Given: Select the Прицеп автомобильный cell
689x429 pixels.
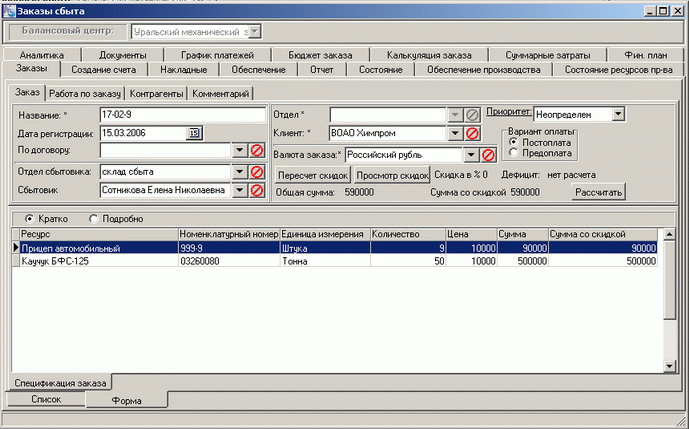Looking at the screenshot, I should tap(99, 248).
